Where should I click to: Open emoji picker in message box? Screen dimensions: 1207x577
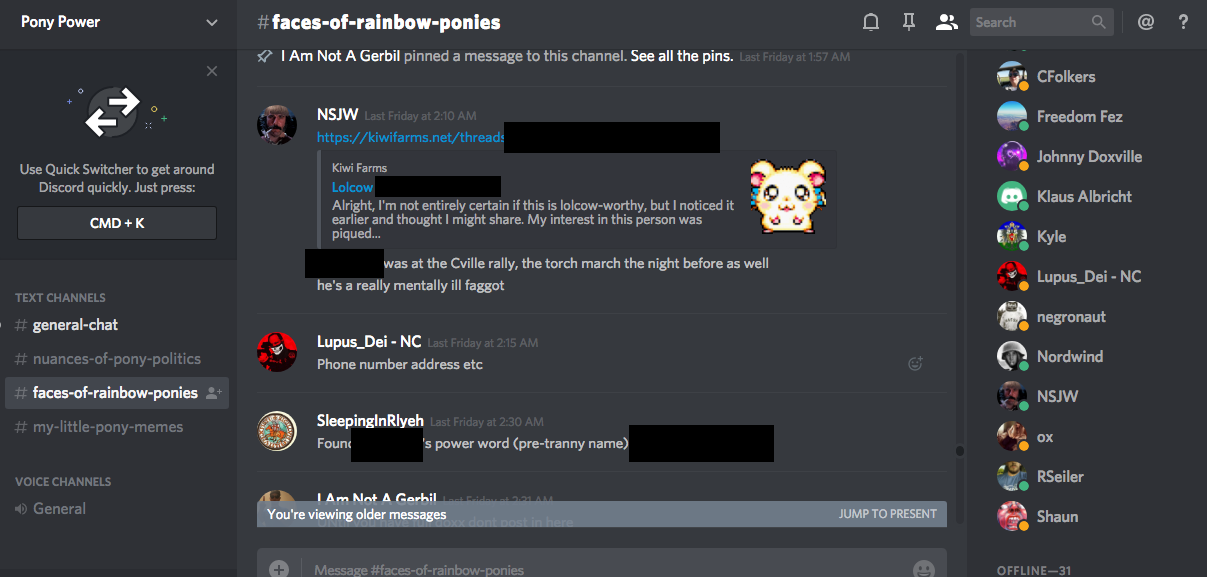(923, 569)
